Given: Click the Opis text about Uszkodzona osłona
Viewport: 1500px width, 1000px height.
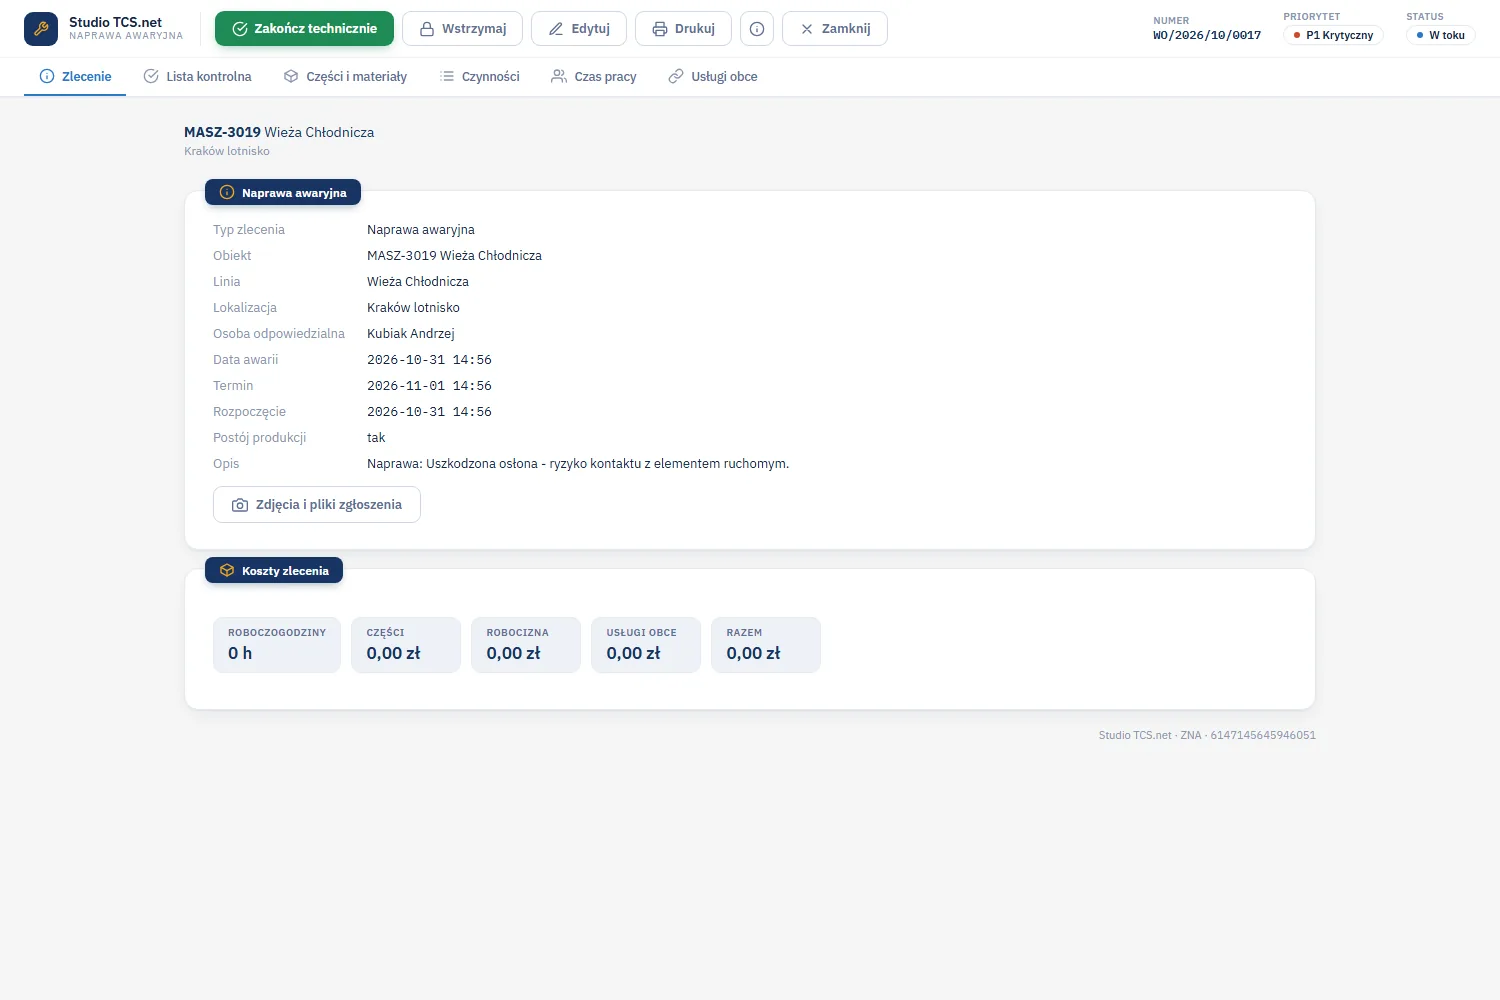Looking at the screenshot, I should (x=578, y=464).
